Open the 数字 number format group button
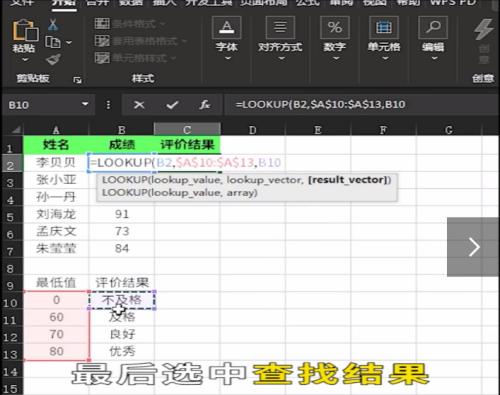Screen dimensions: 500x395 point(335,38)
